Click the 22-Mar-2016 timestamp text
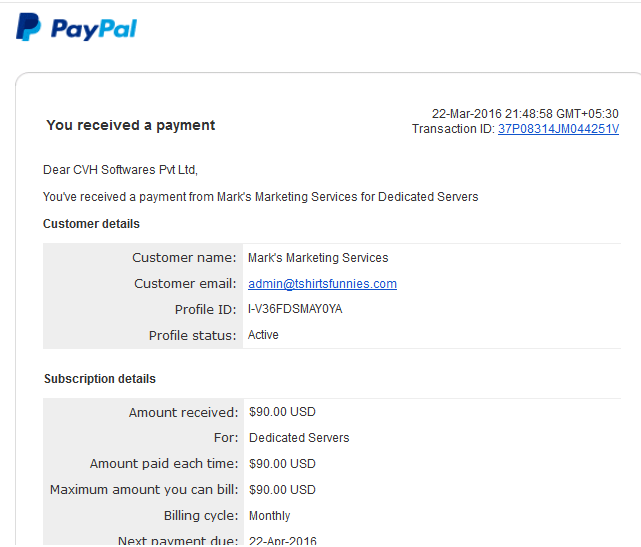The width and height of the screenshot is (641, 547). (524, 114)
